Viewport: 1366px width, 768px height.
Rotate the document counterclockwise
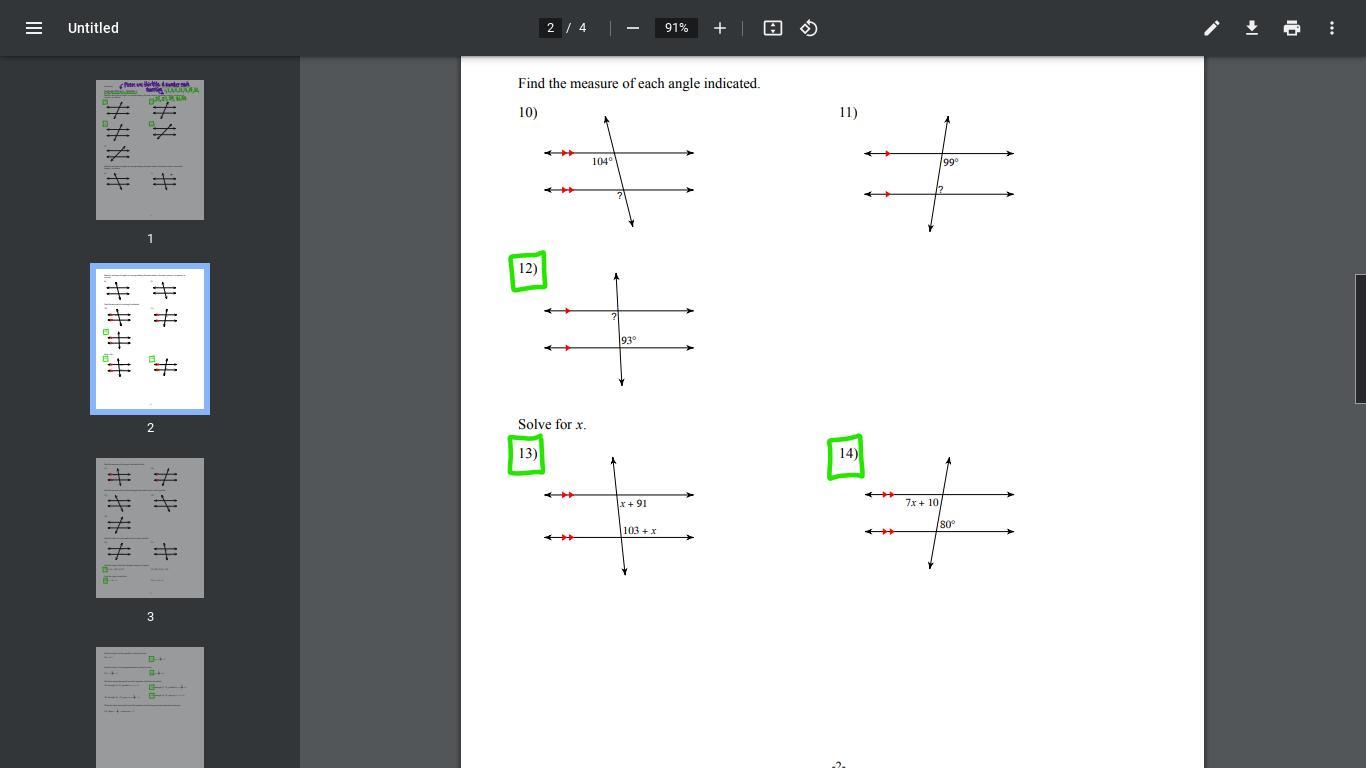click(x=809, y=28)
